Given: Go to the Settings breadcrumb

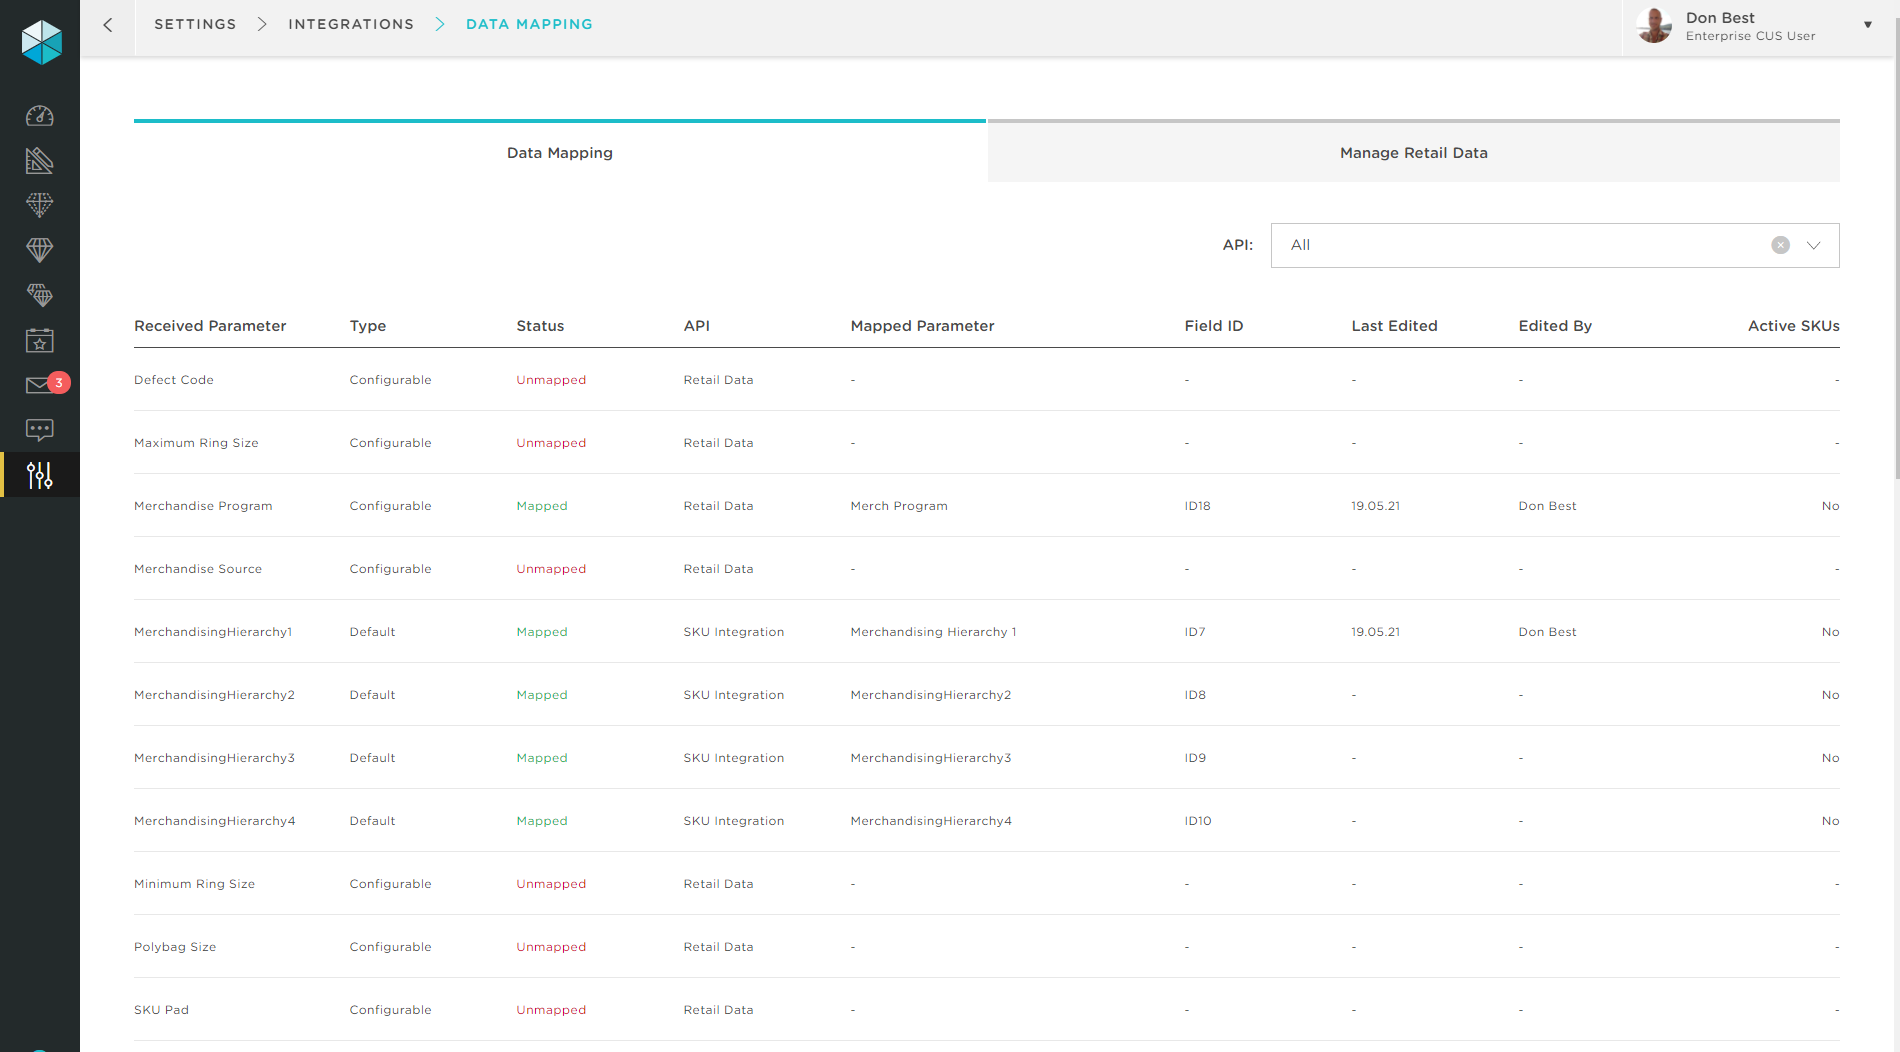Looking at the screenshot, I should (195, 24).
